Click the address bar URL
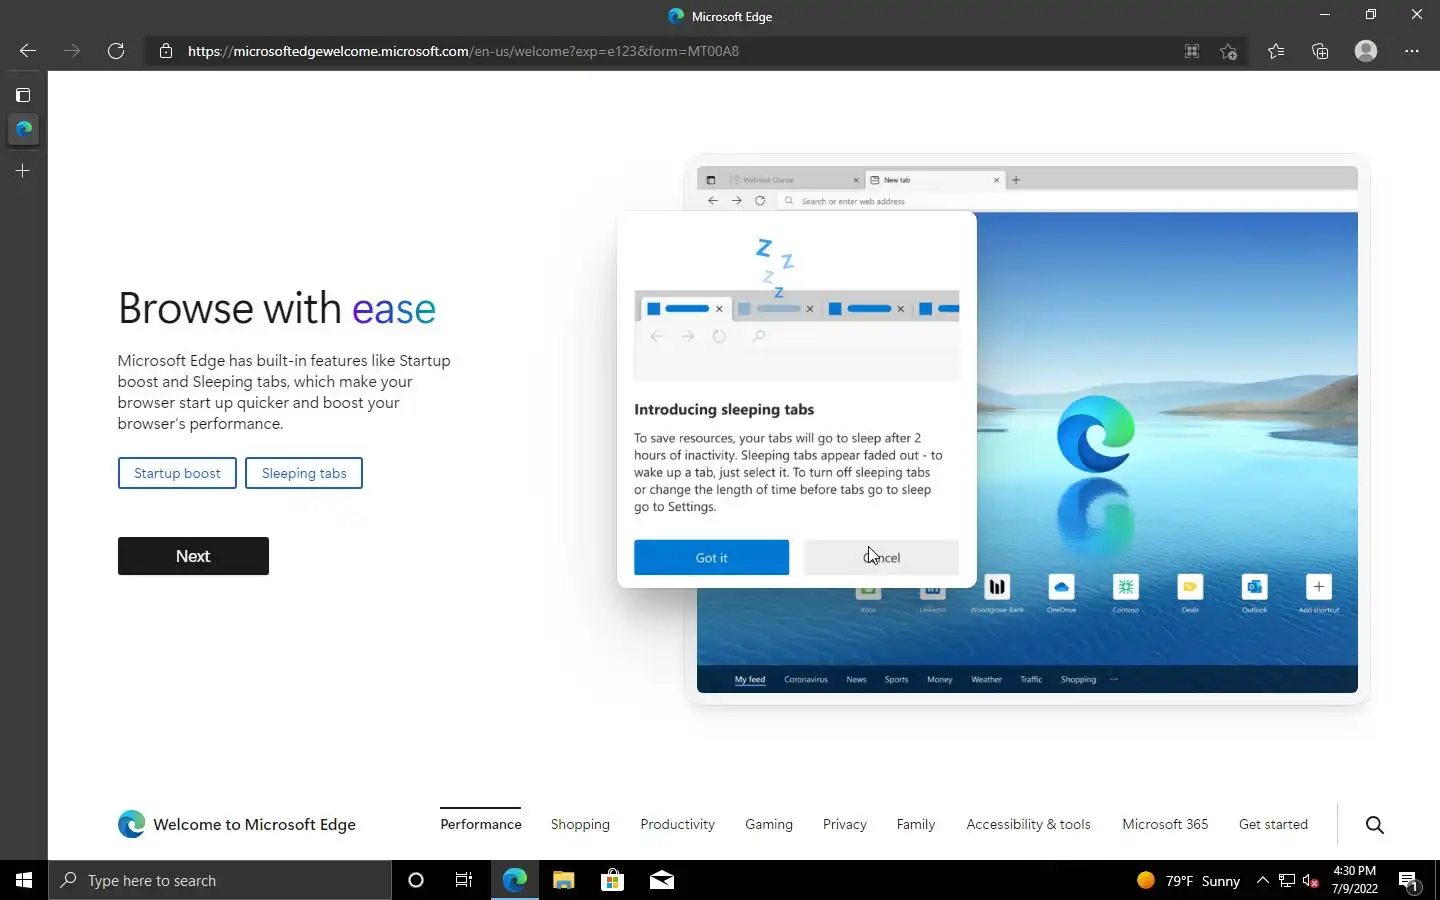Screen dimensions: 1440x900 pyautogui.click(x=463, y=51)
